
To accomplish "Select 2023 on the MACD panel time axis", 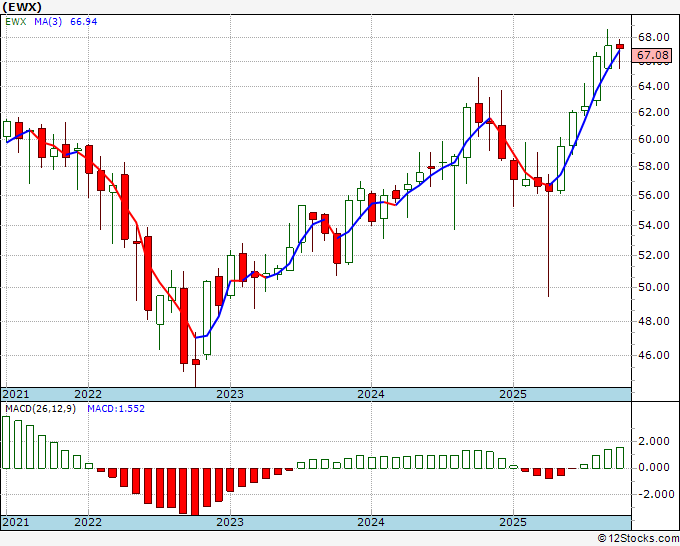I will click(x=230, y=522).
